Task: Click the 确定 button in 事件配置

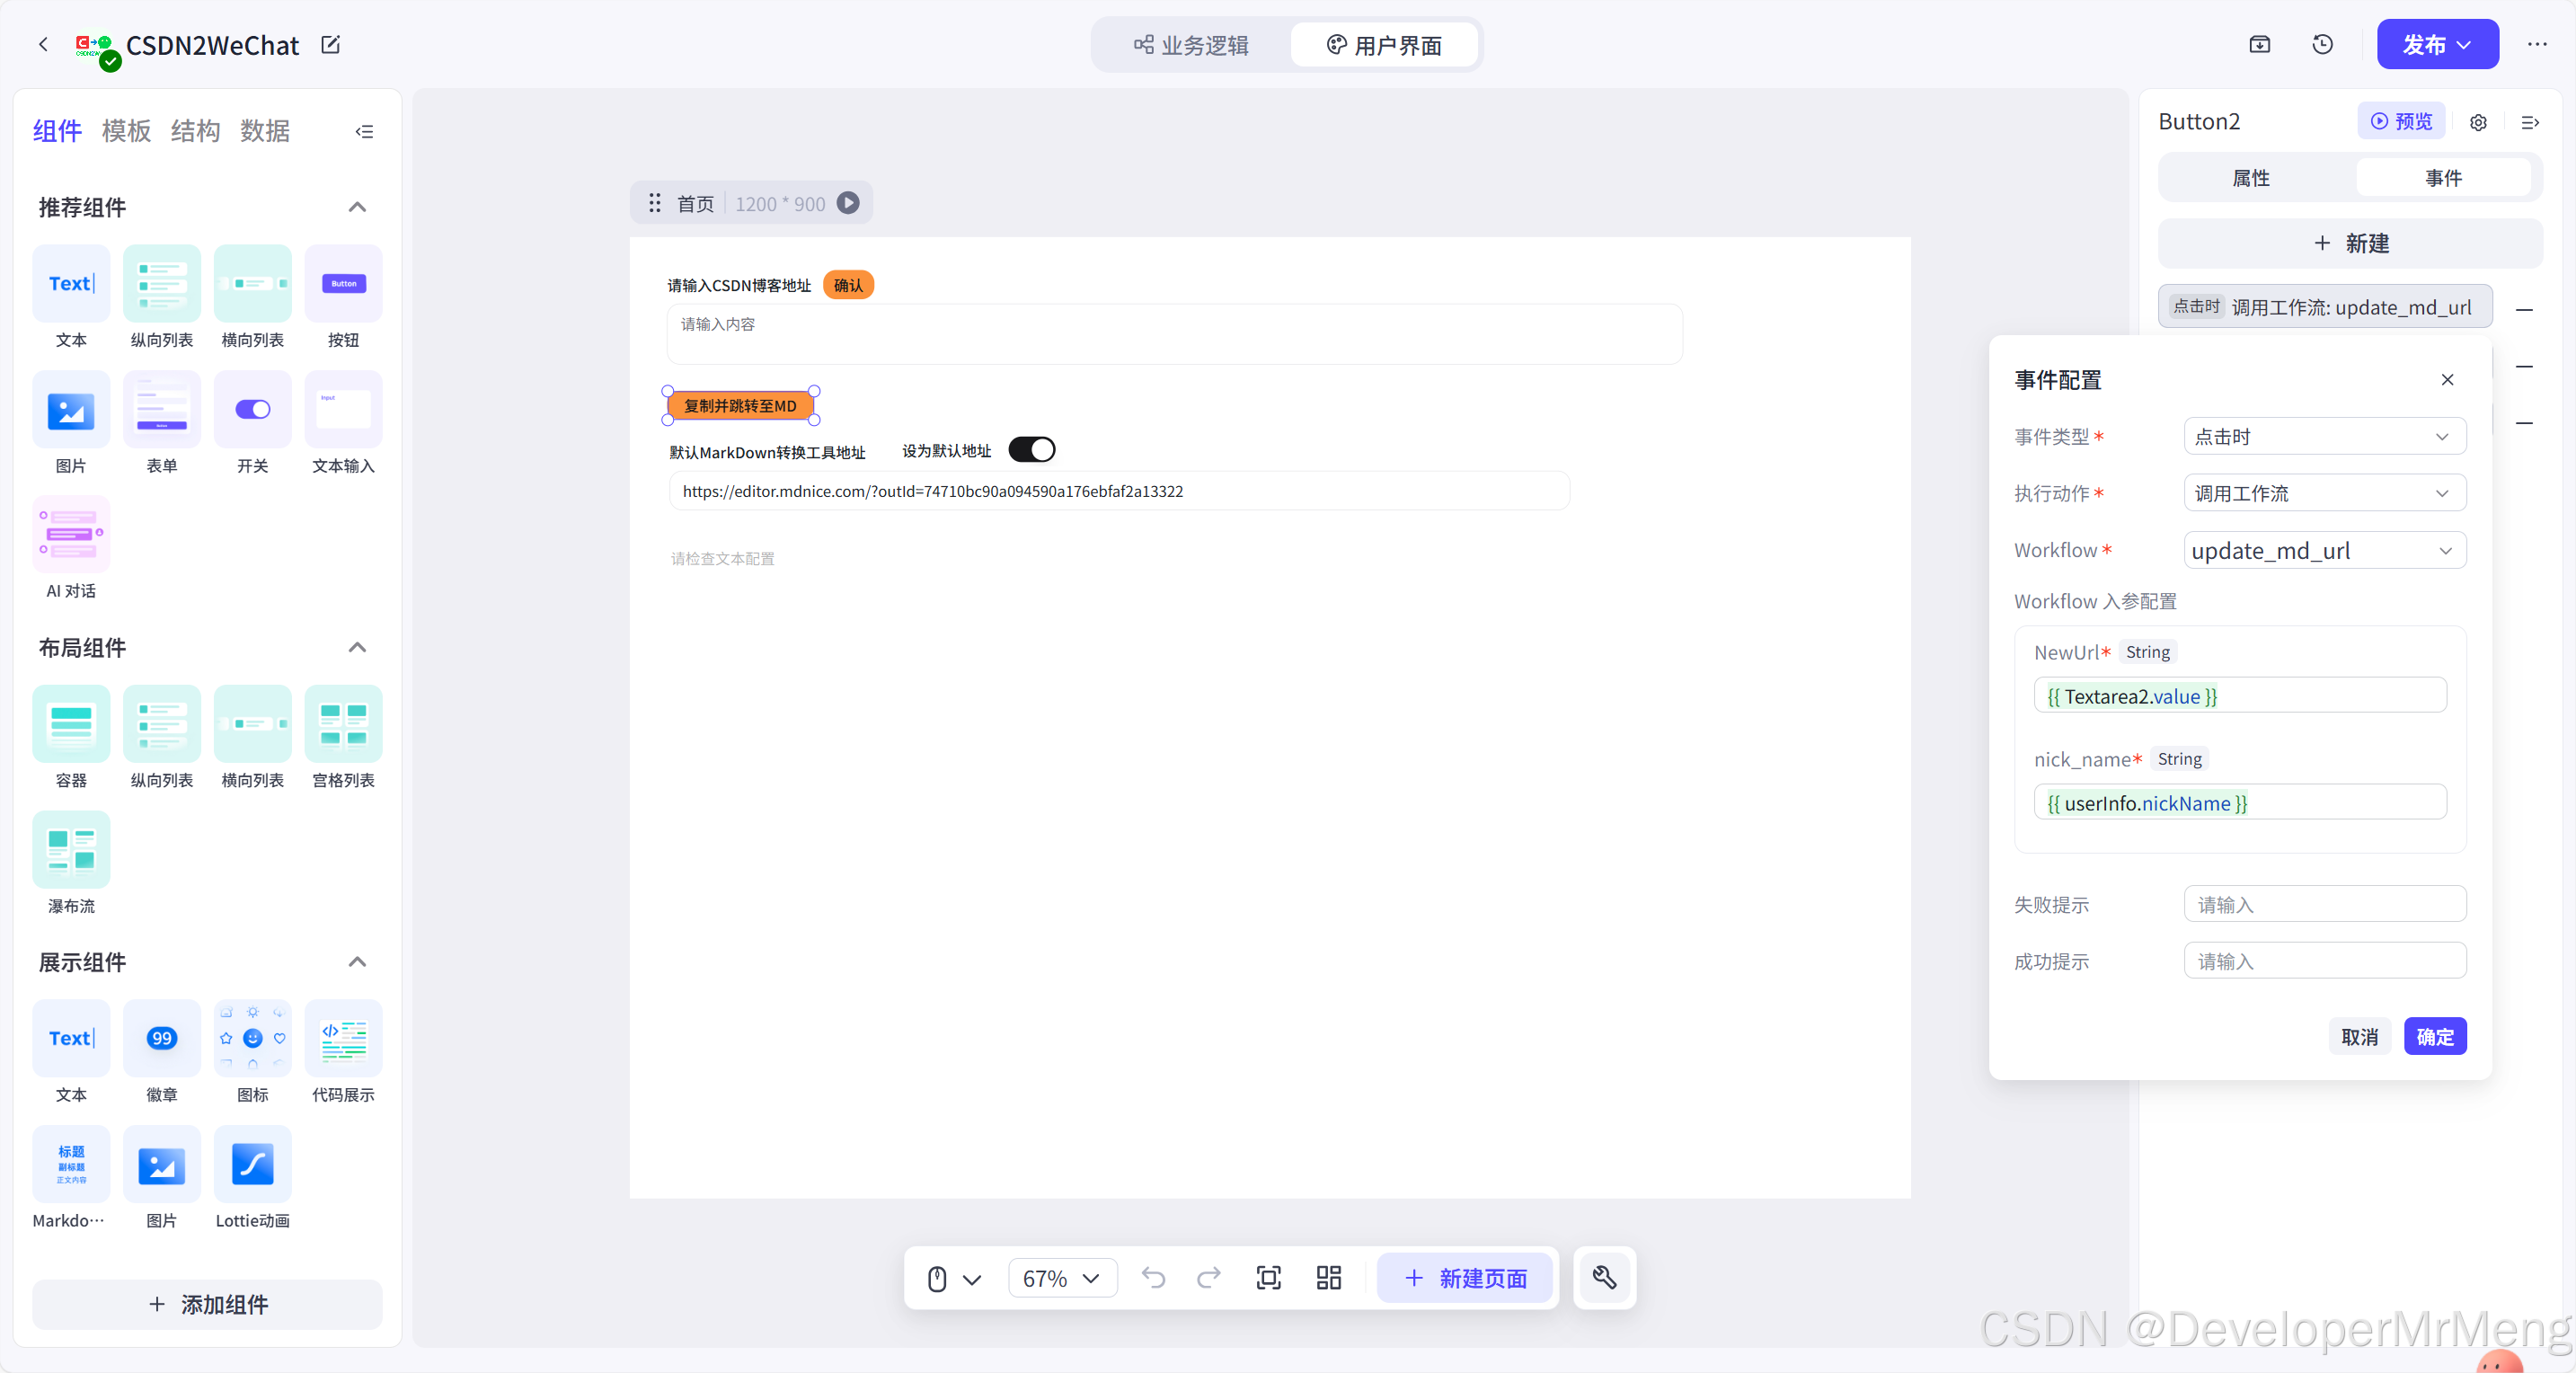Action: coord(2434,1037)
